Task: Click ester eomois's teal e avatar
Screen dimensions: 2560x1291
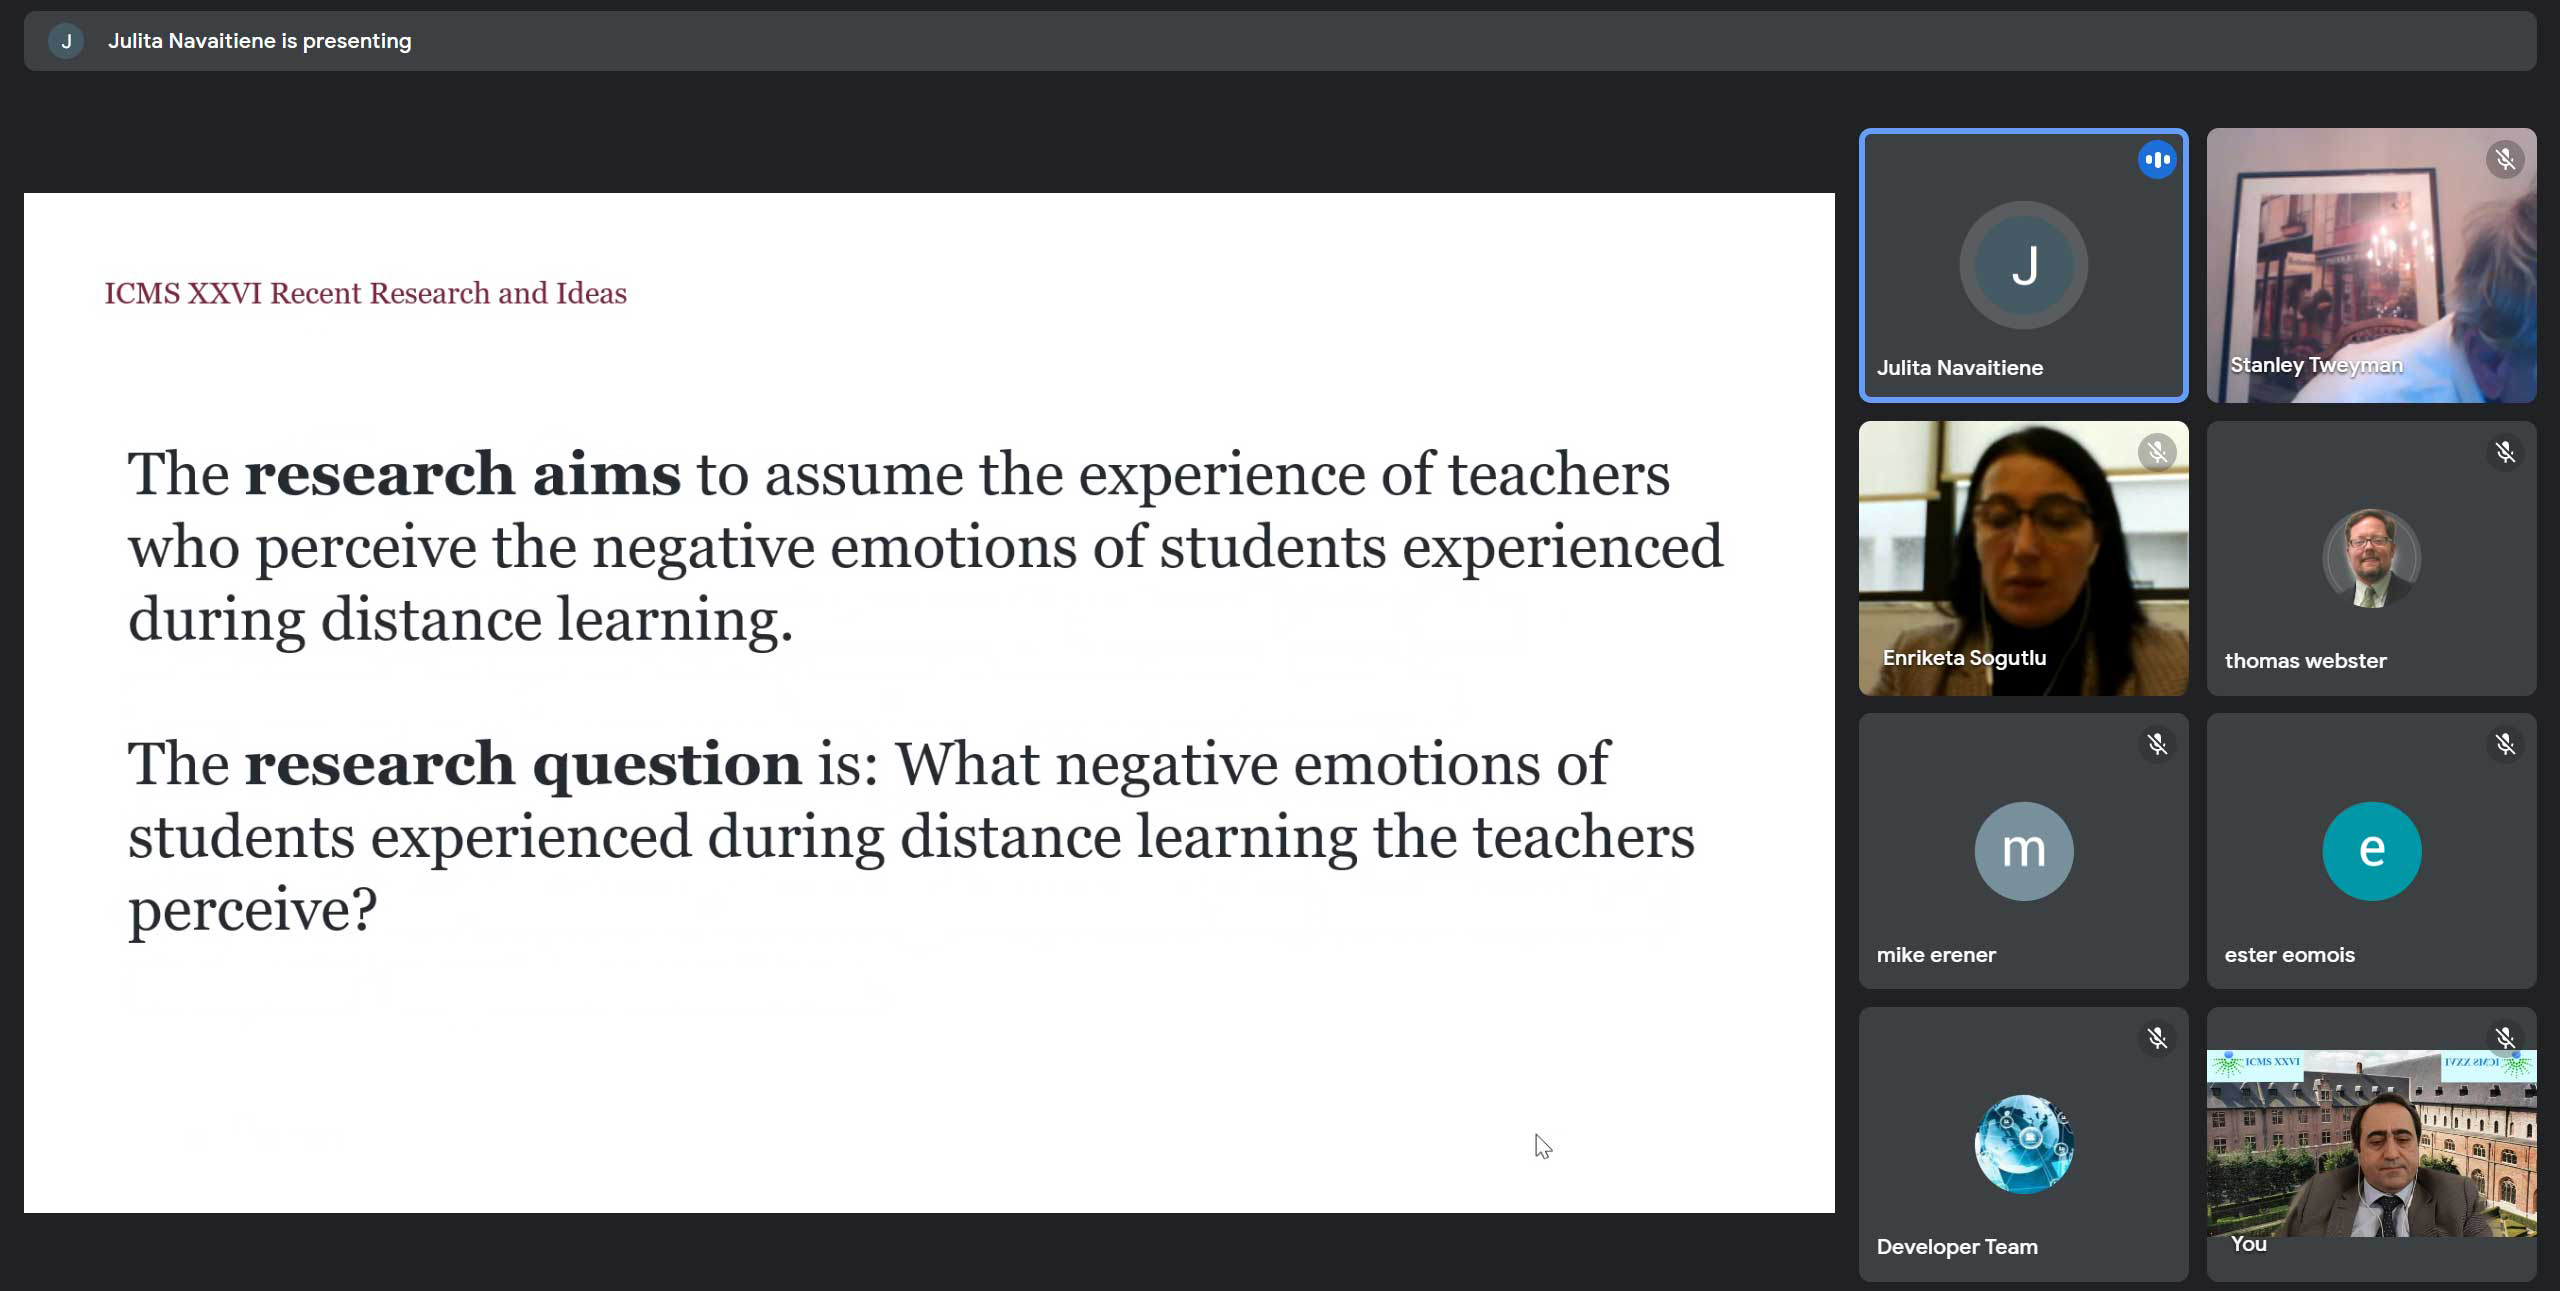Action: 2371,851
